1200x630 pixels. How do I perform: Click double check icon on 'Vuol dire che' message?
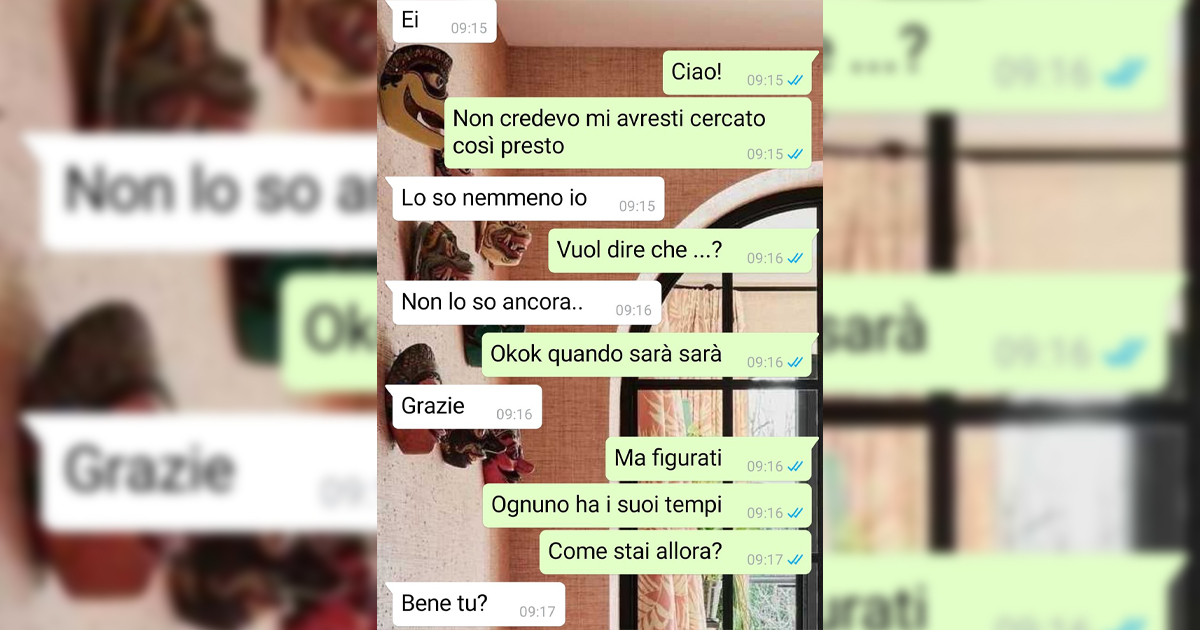795,258
